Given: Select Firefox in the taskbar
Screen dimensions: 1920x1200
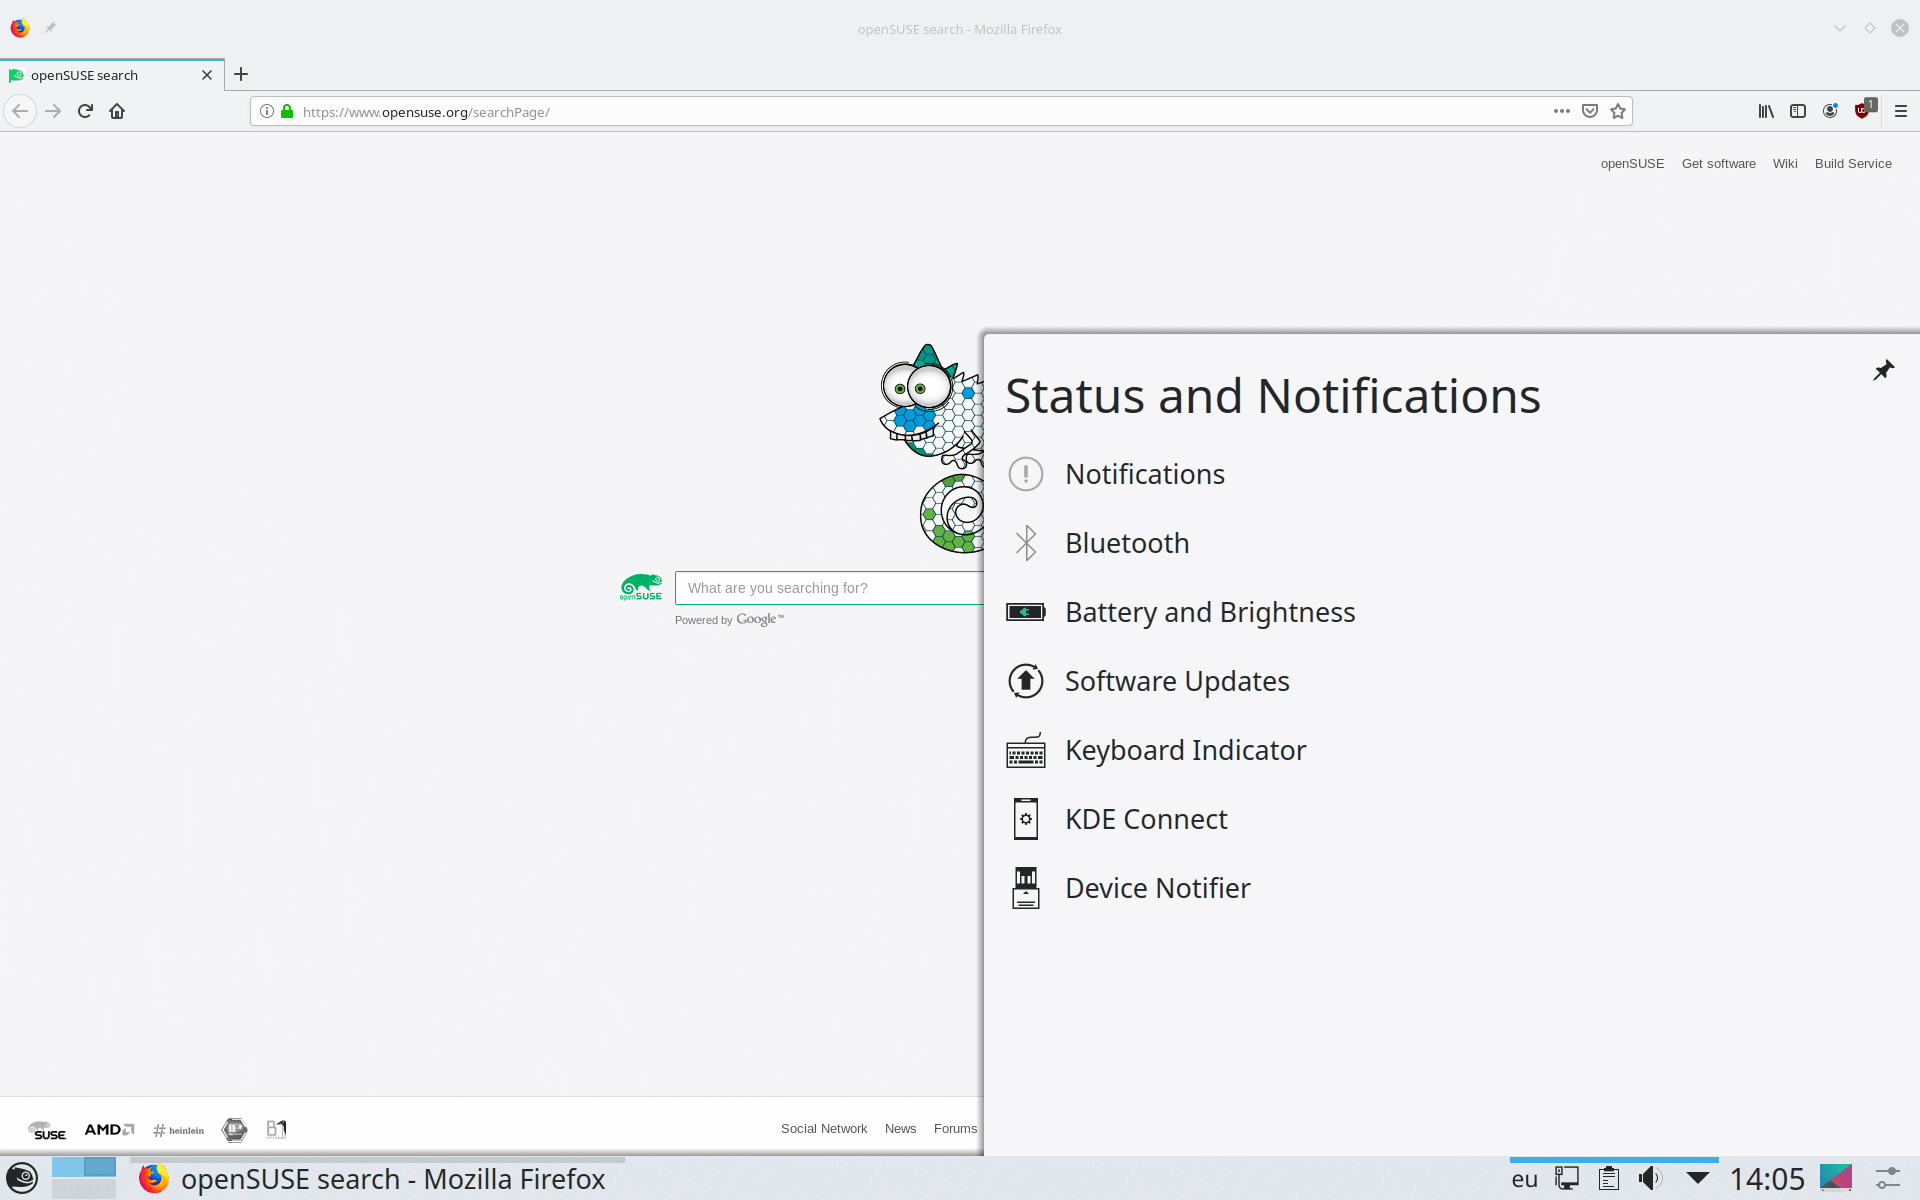Looking at the screenshot, I should (x=376, y=1179).
